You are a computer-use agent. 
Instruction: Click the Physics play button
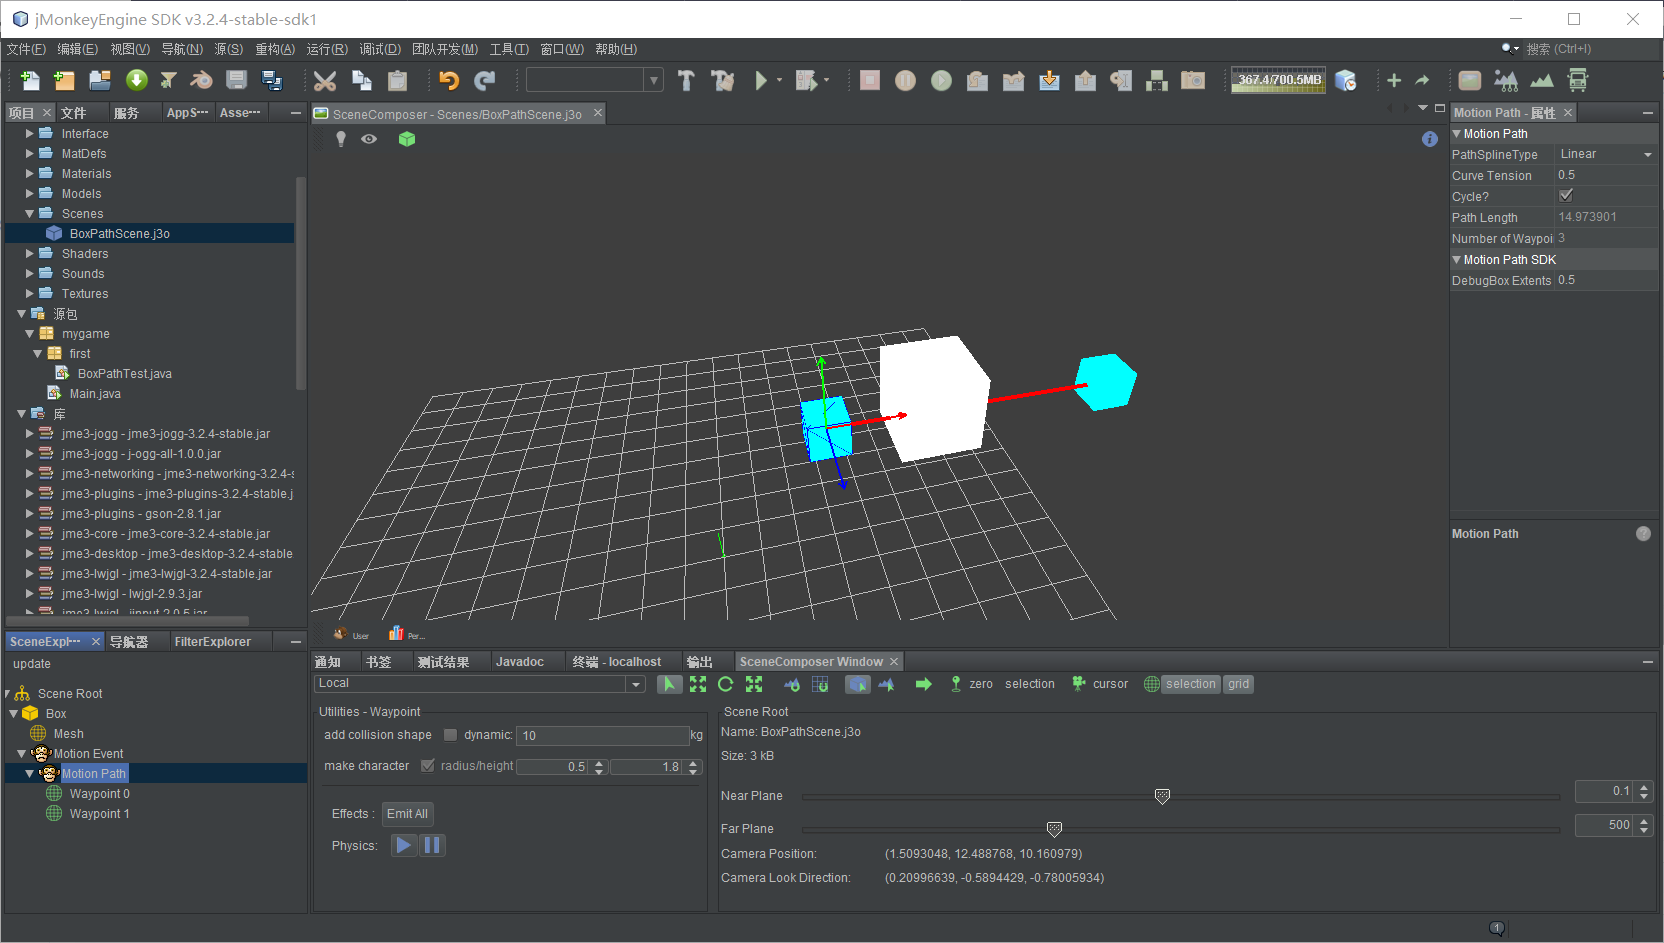click(404, 845)
